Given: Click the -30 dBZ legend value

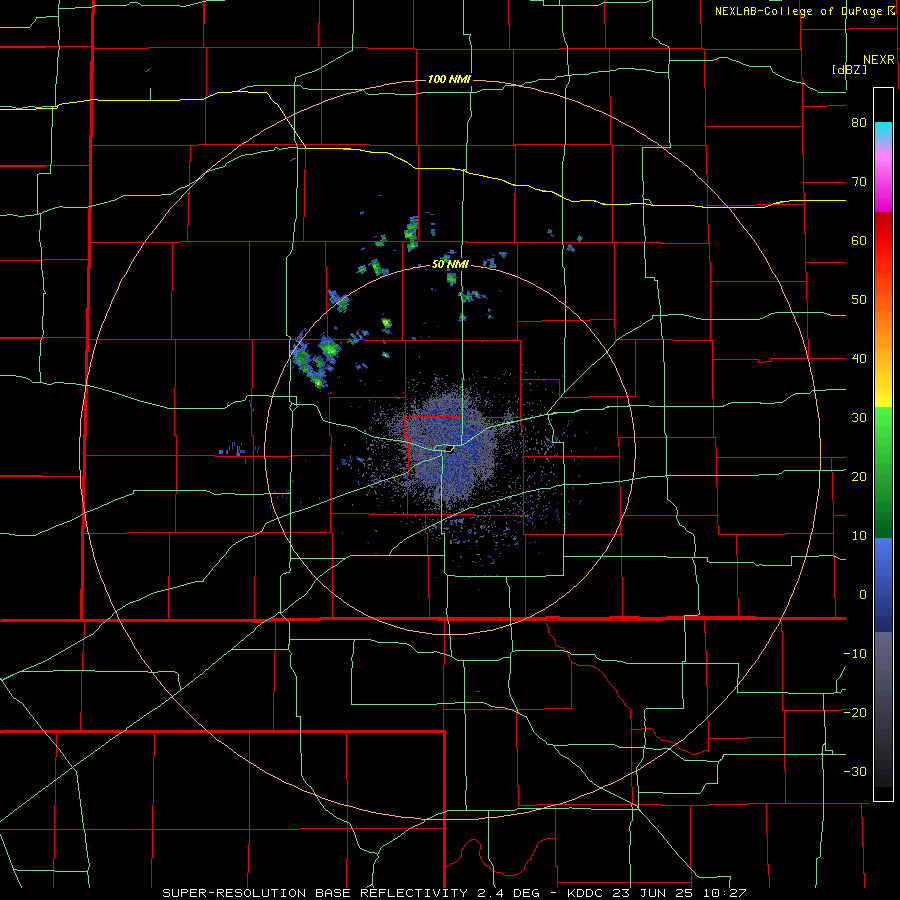Looking at the screenshot, I should [855, 771].
